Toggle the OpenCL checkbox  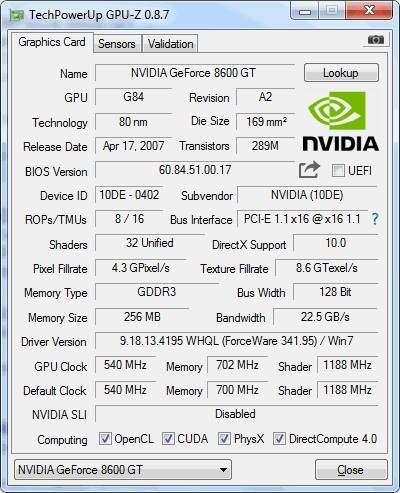105,438
